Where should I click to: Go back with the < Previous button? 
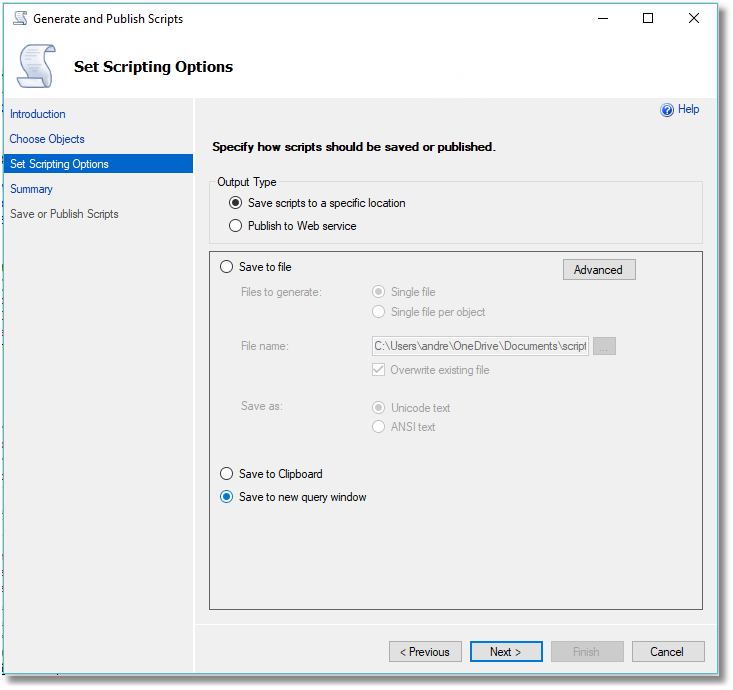pyautogui.click(x=425, y=652)
